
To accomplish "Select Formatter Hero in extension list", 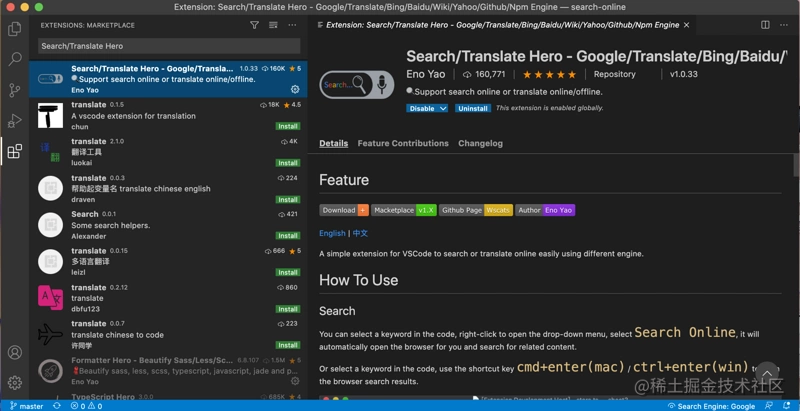I will point(168,371).
